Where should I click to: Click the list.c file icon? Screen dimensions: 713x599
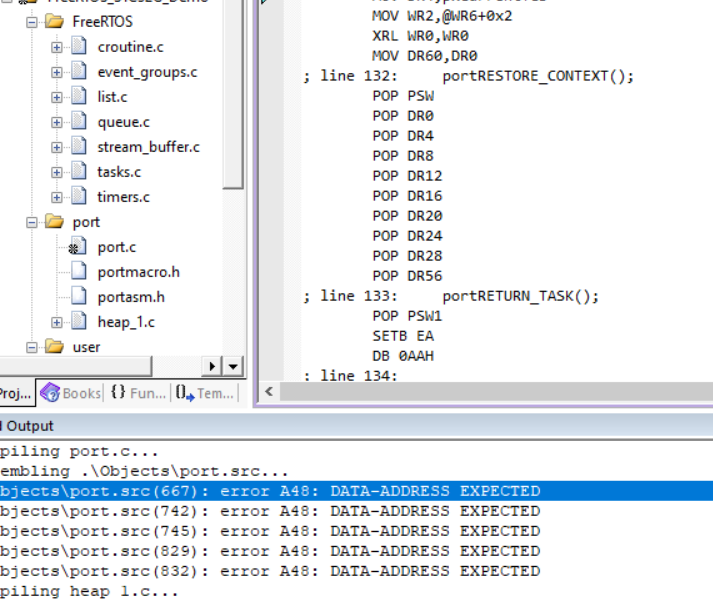[79, 96]
